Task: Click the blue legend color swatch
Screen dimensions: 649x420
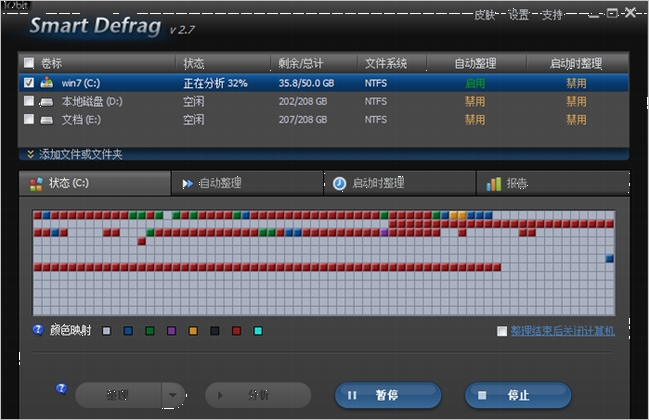Action: (x=128, y=331)
